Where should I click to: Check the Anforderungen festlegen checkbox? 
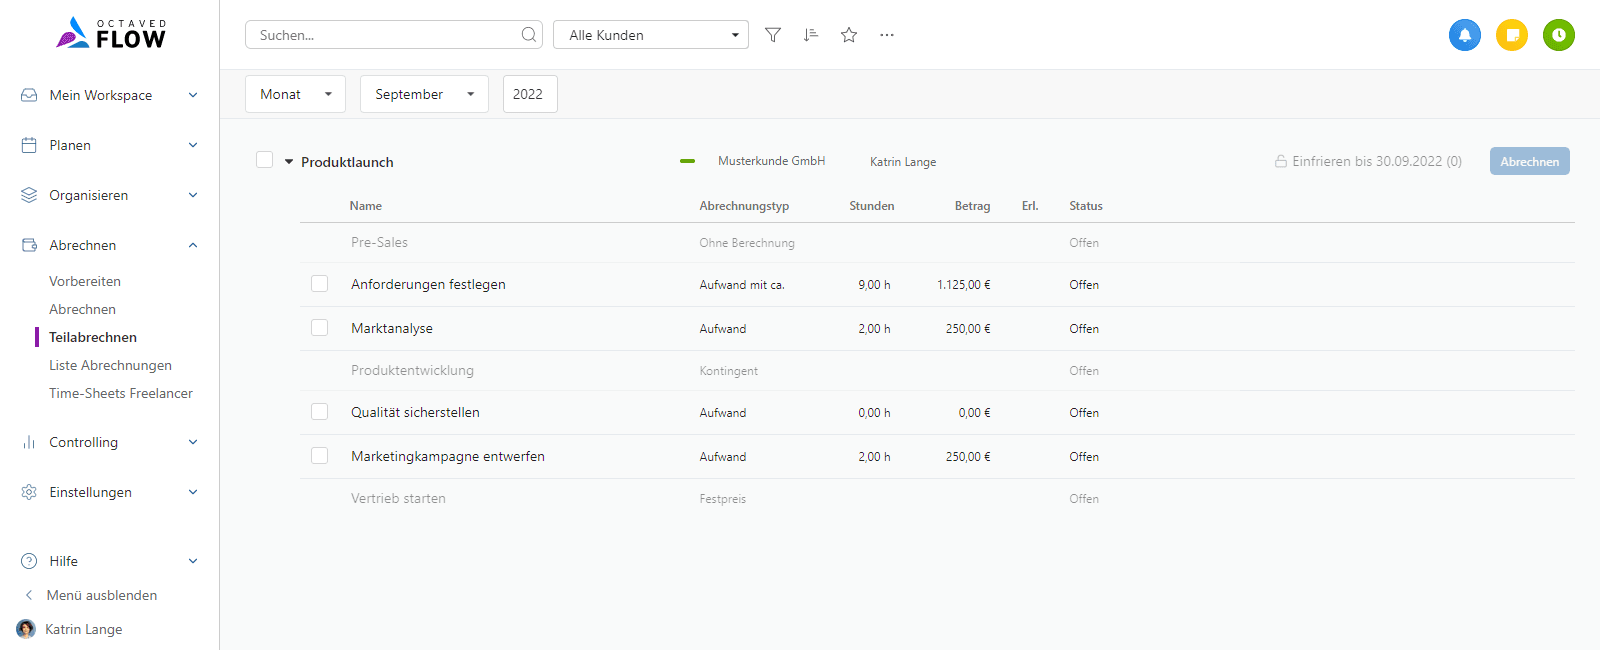click(320, 284)
